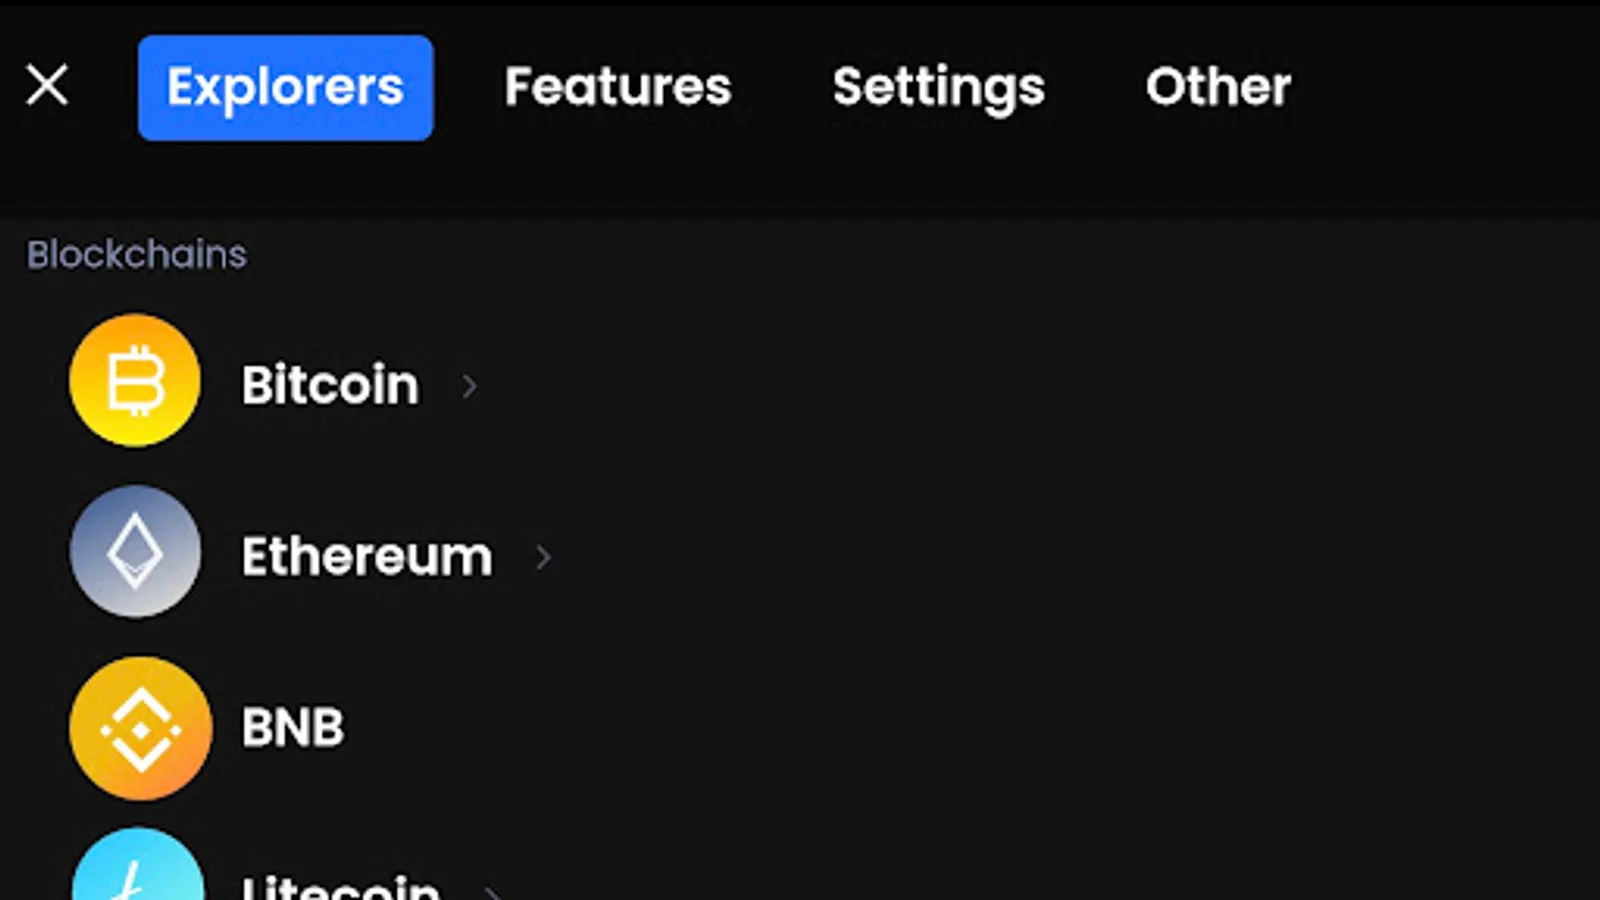Click the BNB coin logo icon
This screenshot has width=1600, height=900.
pyautogui.click(x=140, y=728)
